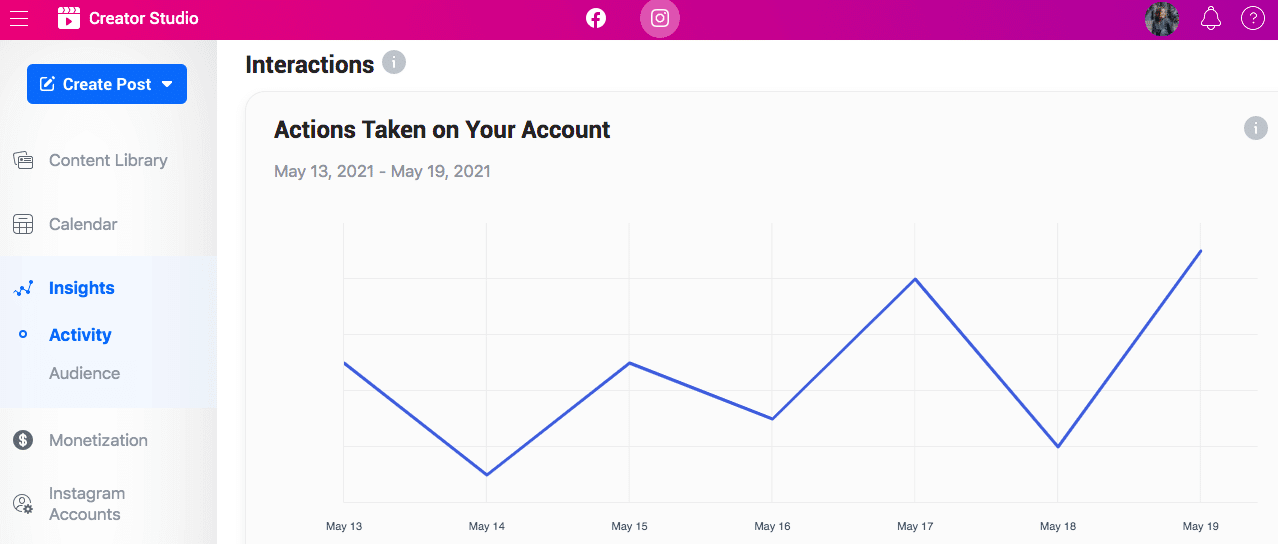The image size is (1278, 544).
Task: Switch to the Facebook platform icon
Action: click(596, 18)
